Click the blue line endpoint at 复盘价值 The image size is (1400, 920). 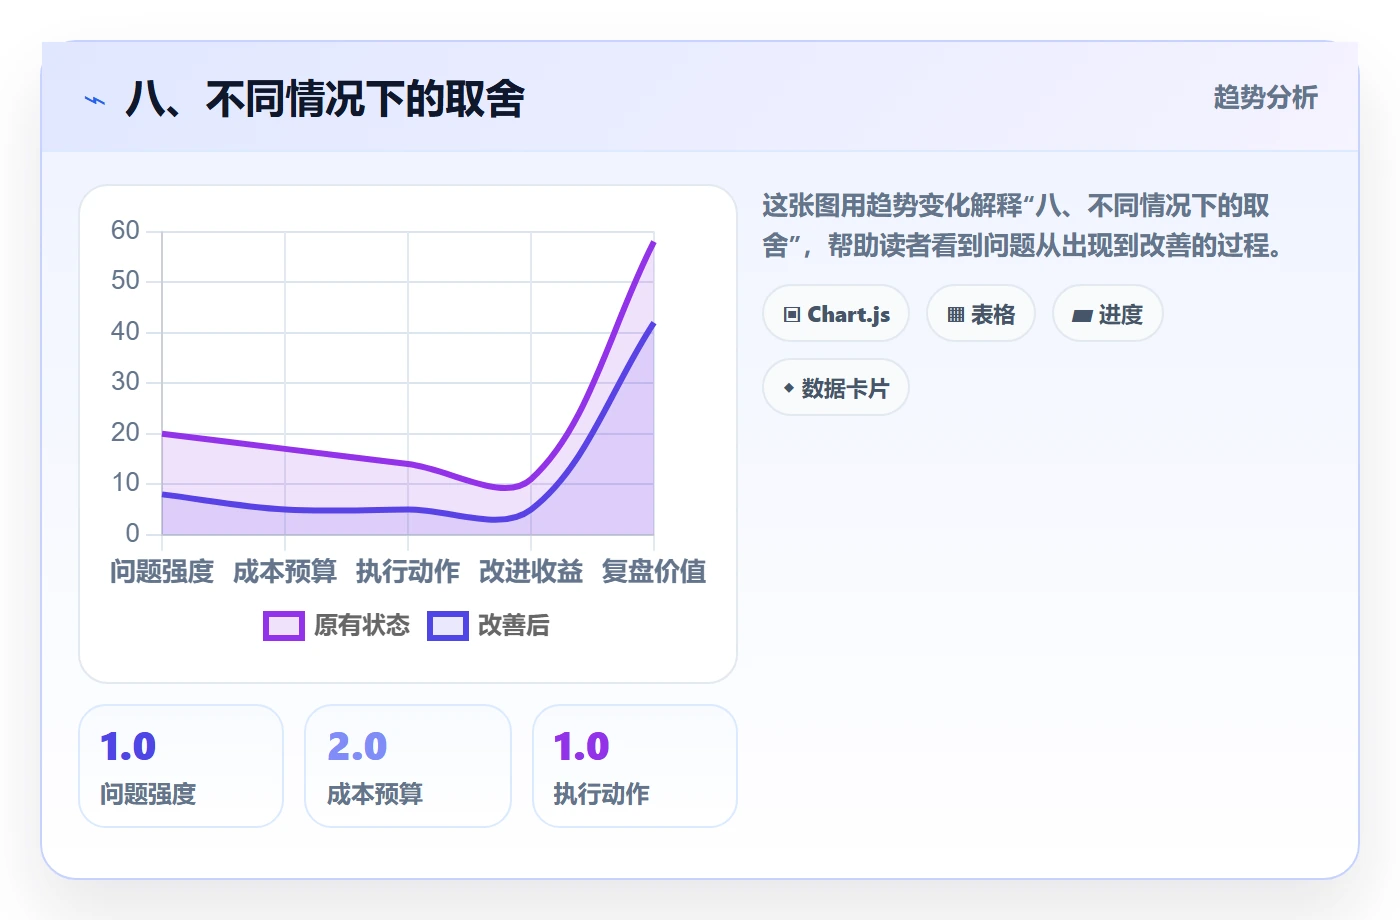[x=653, y=323]
